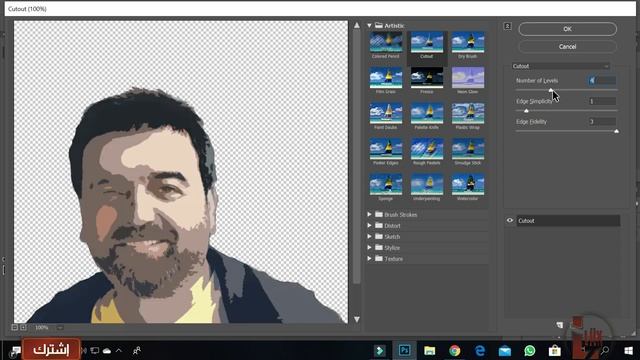This screenshot has width=640, height=360.
Task: Zoom out the preview with minus button
Action: [x=15, y=327]
